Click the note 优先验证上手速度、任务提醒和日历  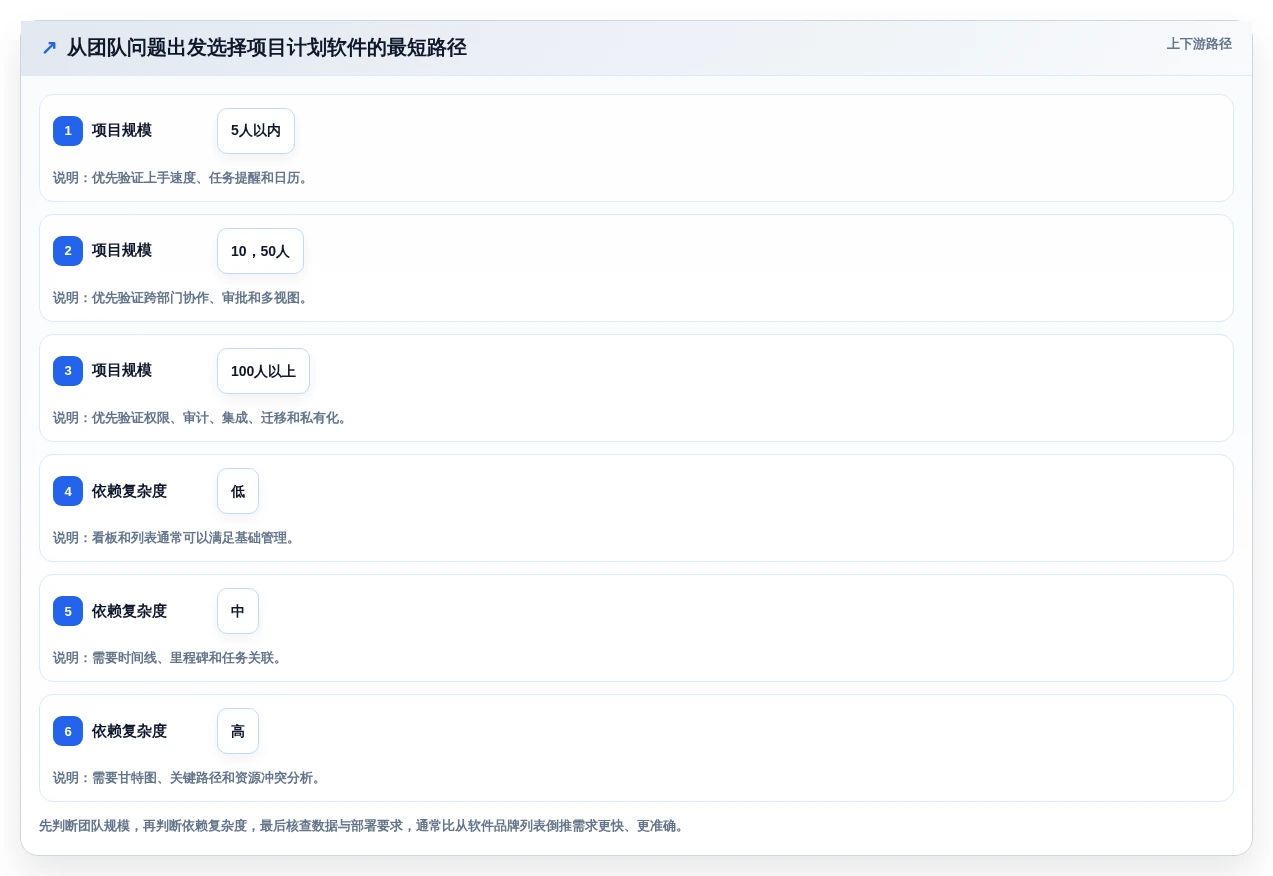point(183,178)
